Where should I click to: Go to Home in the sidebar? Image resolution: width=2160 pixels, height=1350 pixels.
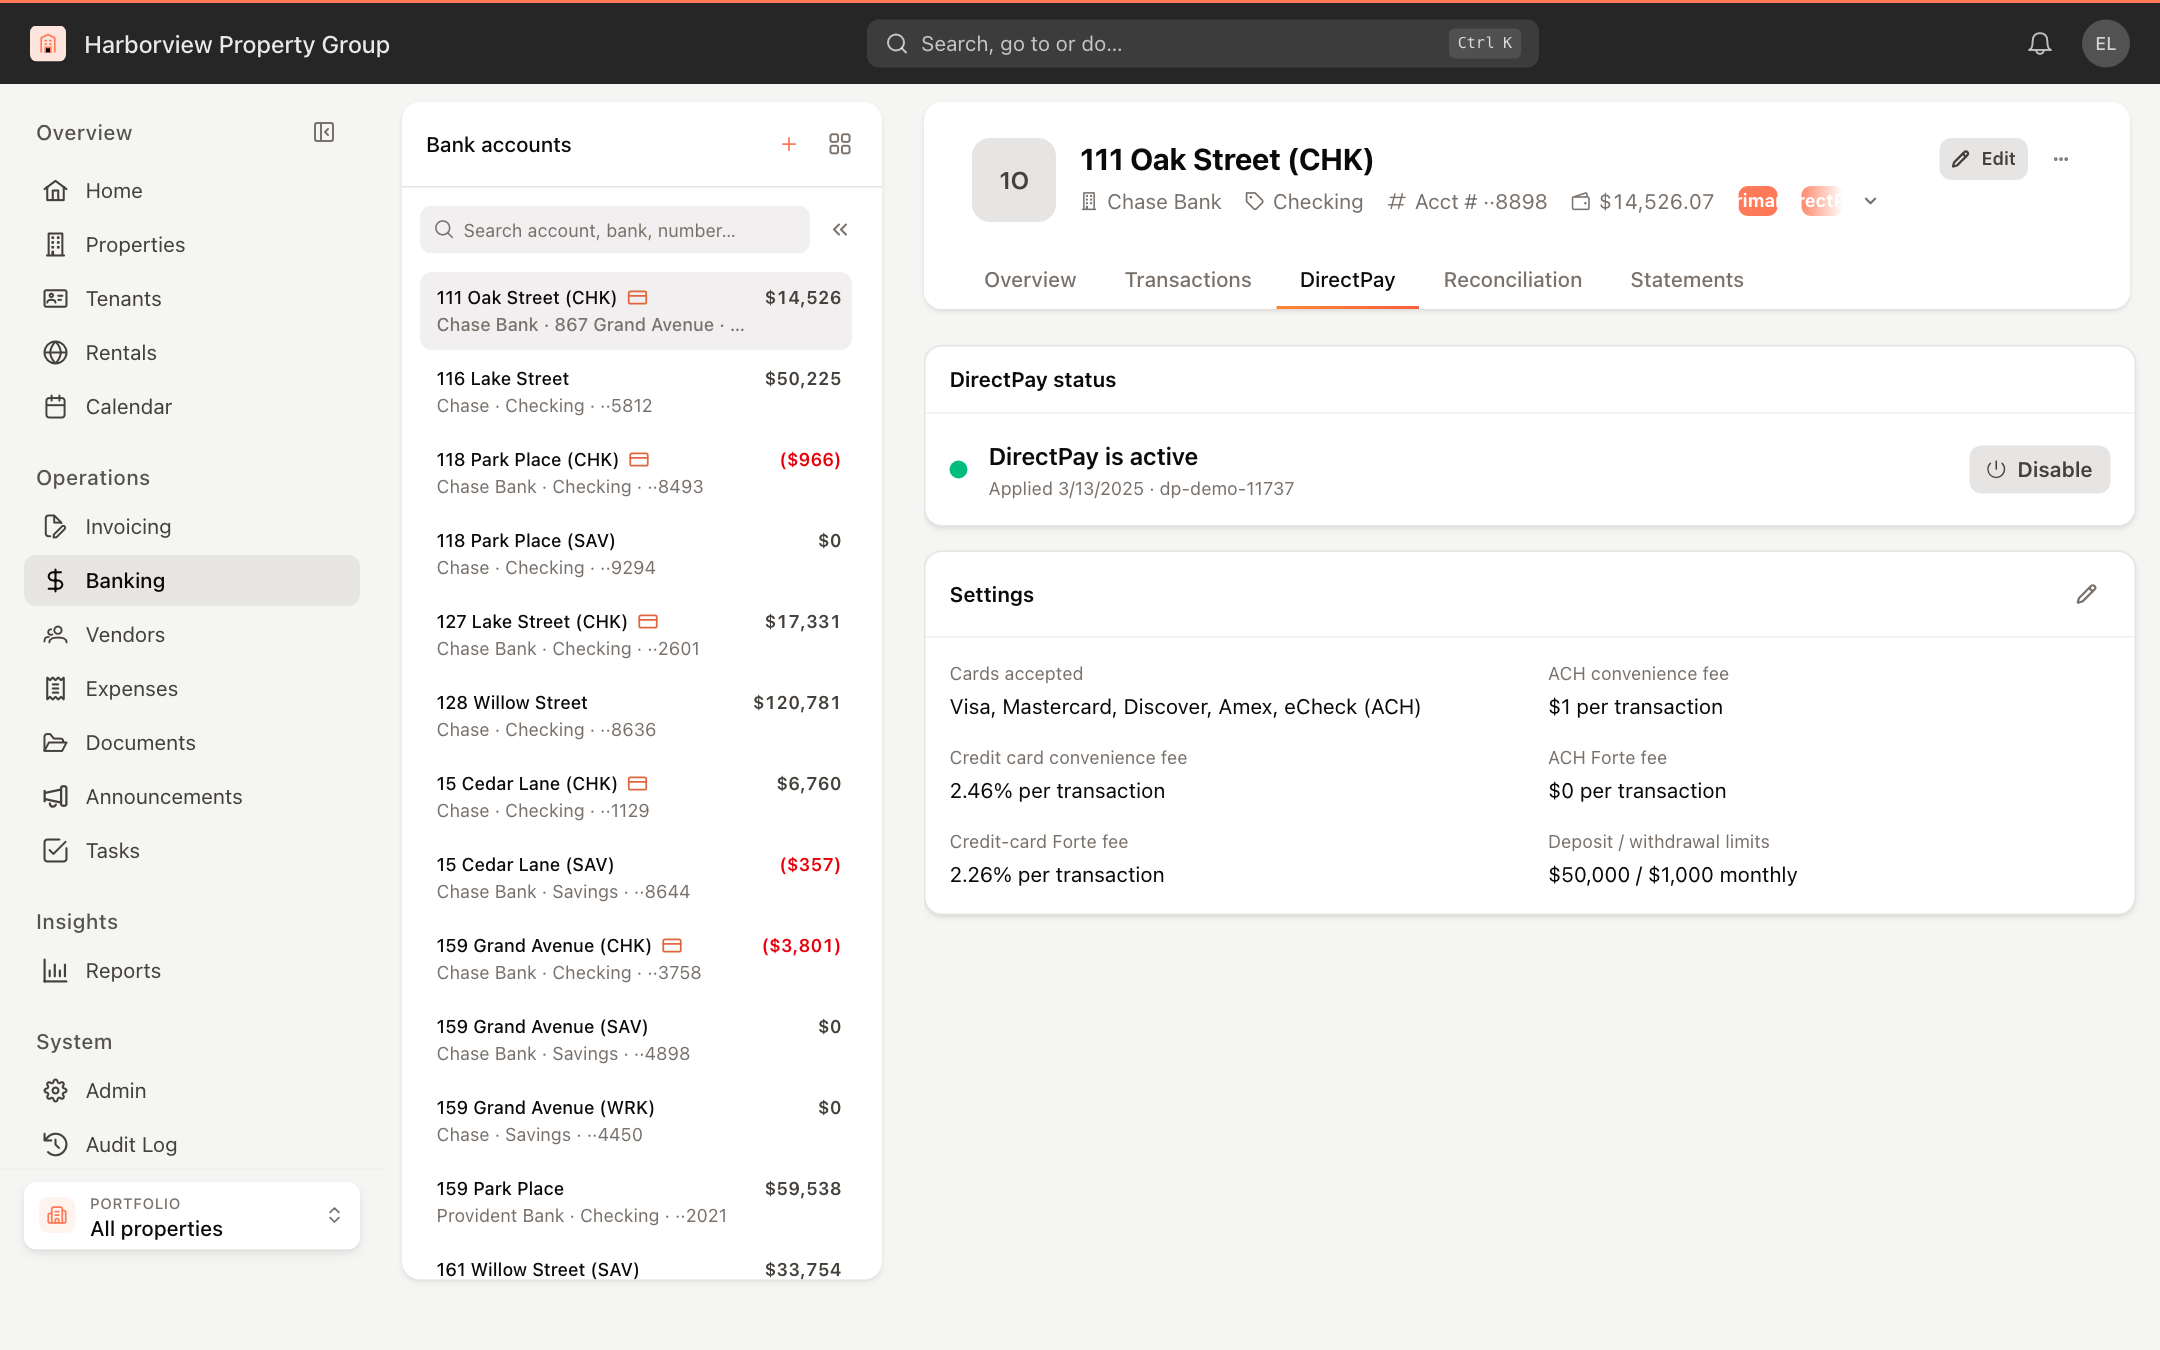pos(192,191)
